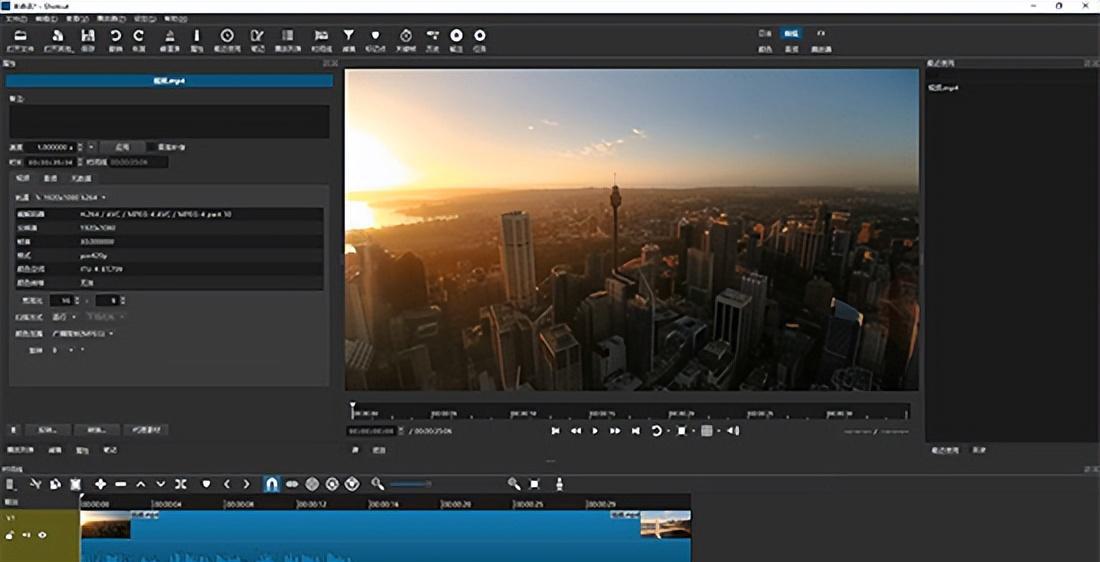Jump to previous marker in timeline toolbar
The image size is (1100, 562).
227,484
